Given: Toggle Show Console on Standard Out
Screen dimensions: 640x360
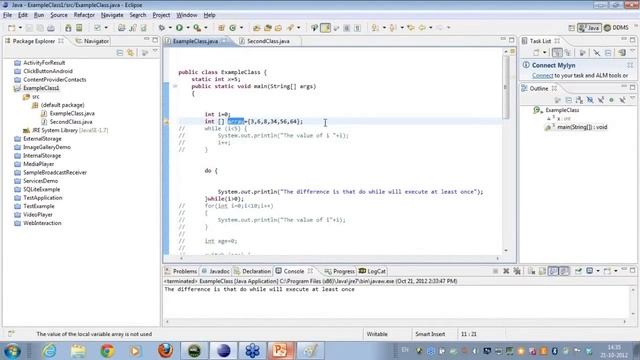Looking at the screenshot, I should pyautogui.click(x=553, y=271).
